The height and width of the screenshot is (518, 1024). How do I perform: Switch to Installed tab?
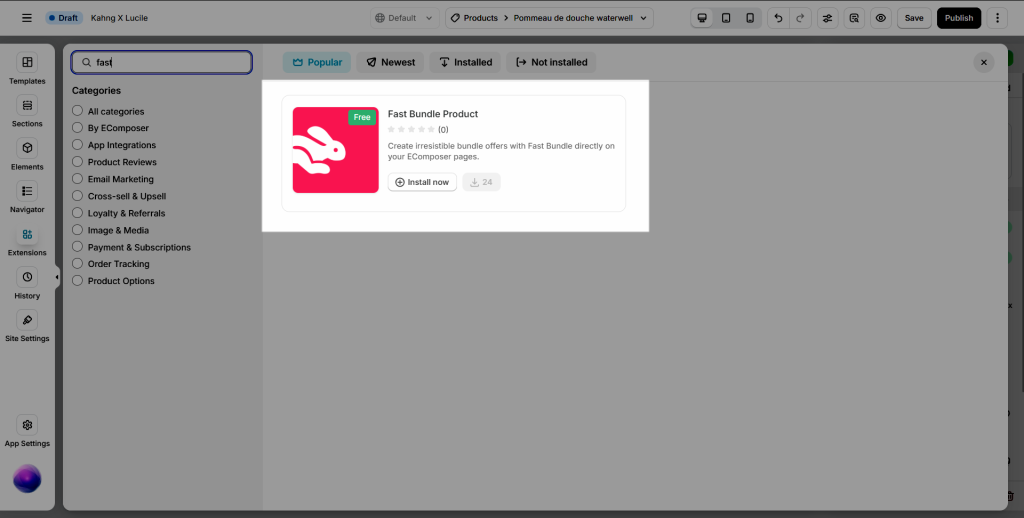[465, 62]
